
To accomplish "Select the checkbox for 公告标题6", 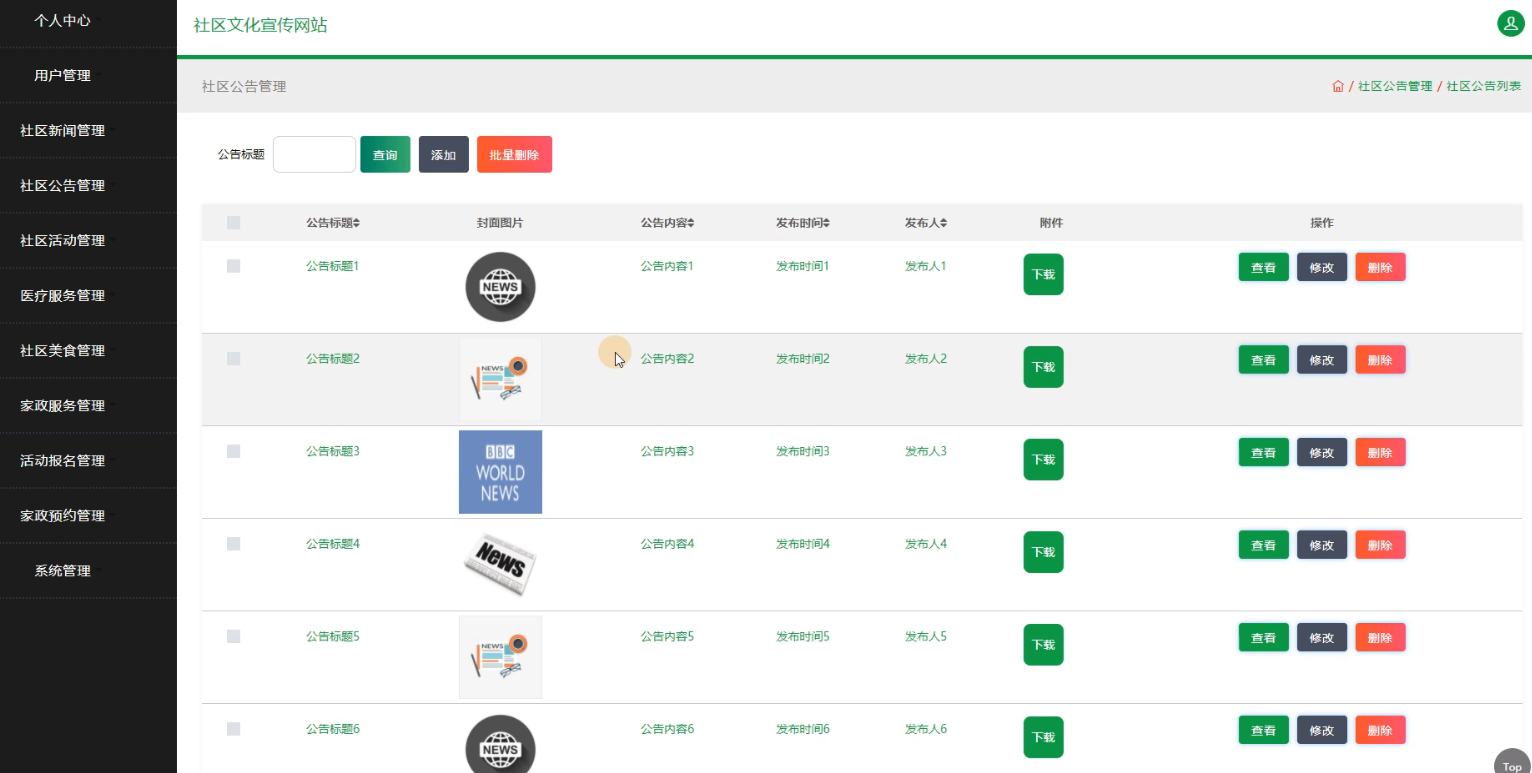I will coord(234,728).
